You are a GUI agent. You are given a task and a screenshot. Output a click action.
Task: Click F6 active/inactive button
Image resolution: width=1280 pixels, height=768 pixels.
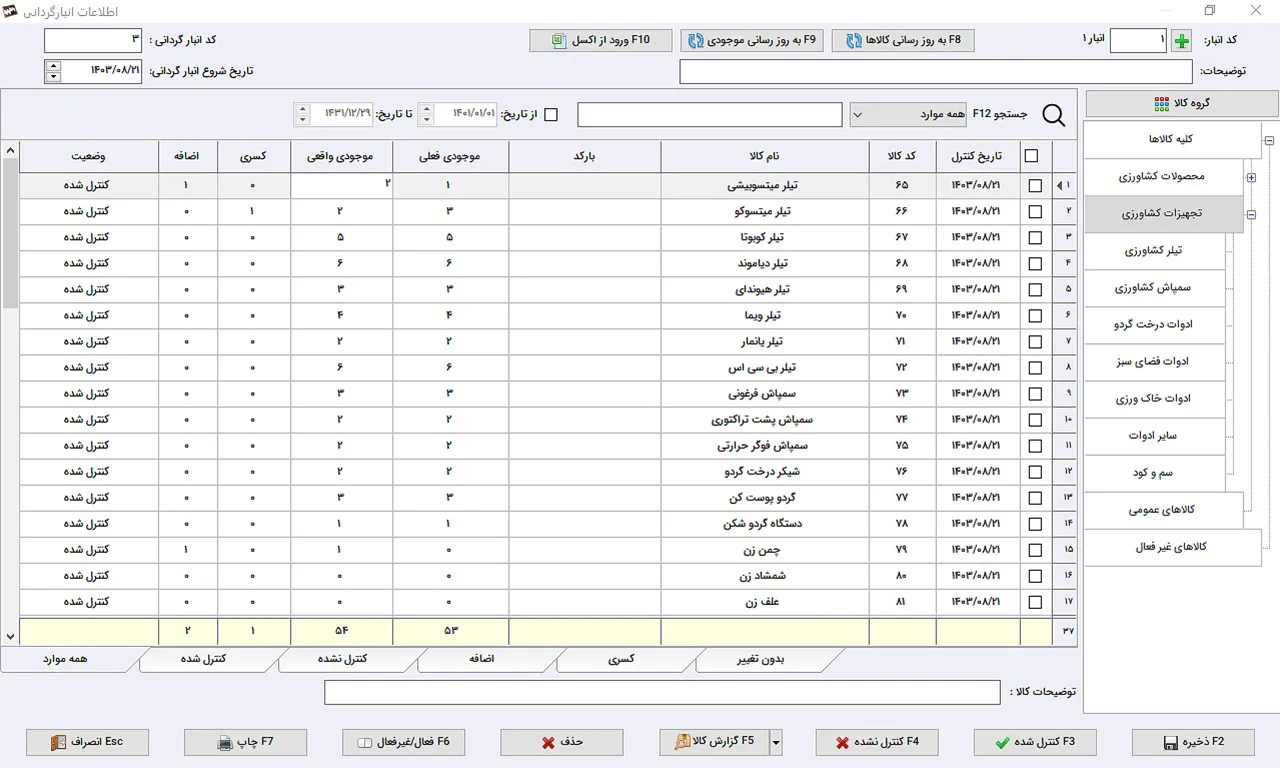point(403,742)
